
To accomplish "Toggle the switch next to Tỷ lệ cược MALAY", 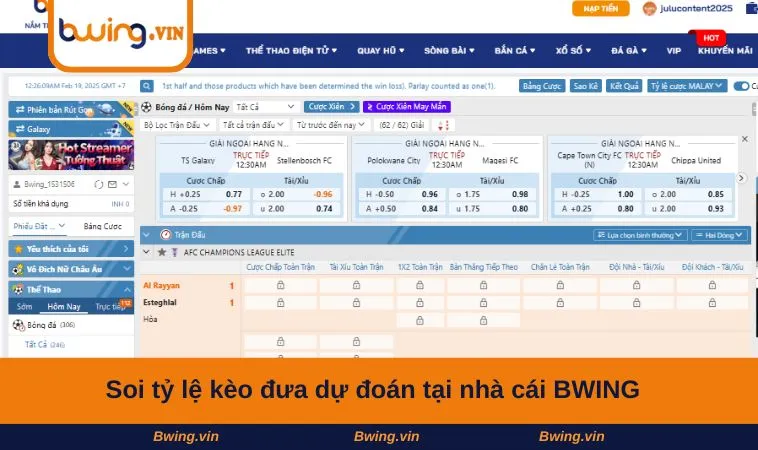I will click(741, 86).
